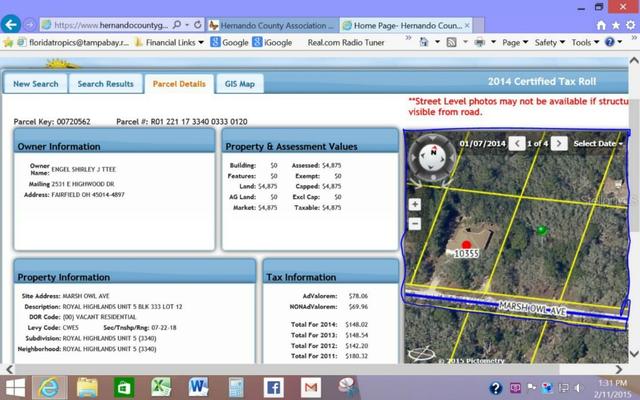Viewport: 640px width, 400px height.
Task: Open the Safety menu dropdown
Action: coord(549,42)
